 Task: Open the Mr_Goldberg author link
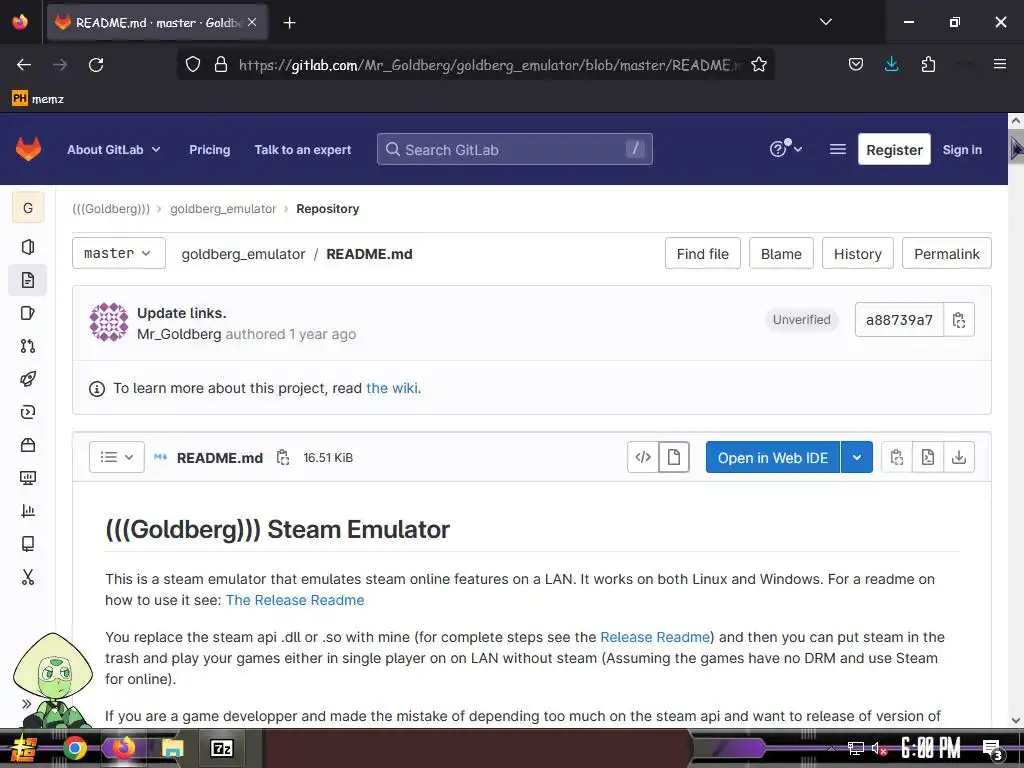179,334
